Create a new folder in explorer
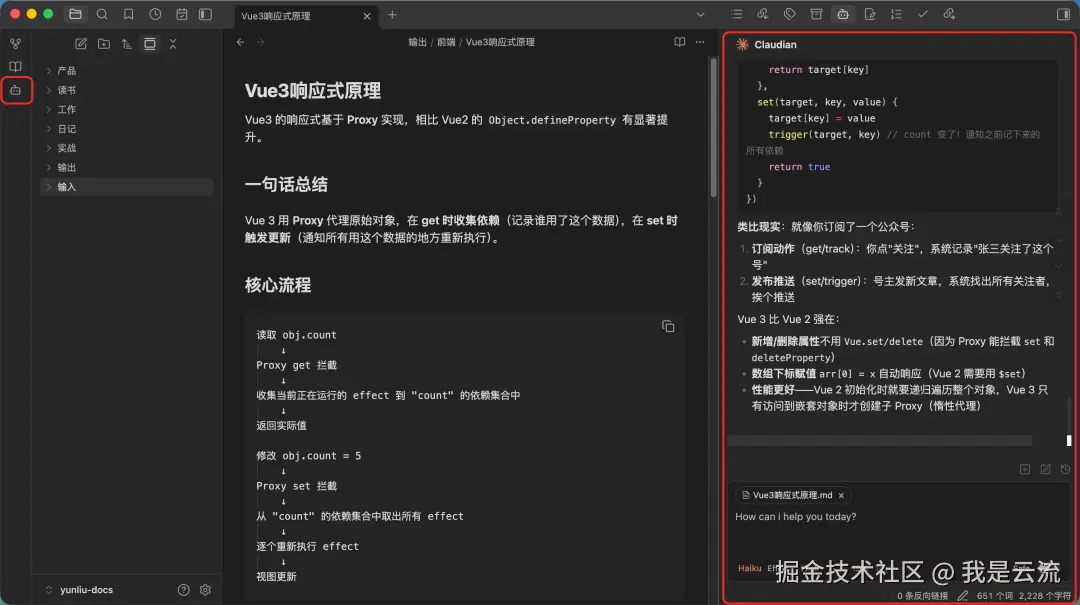This screenshot has height=605, width=1080. point(104,44)
